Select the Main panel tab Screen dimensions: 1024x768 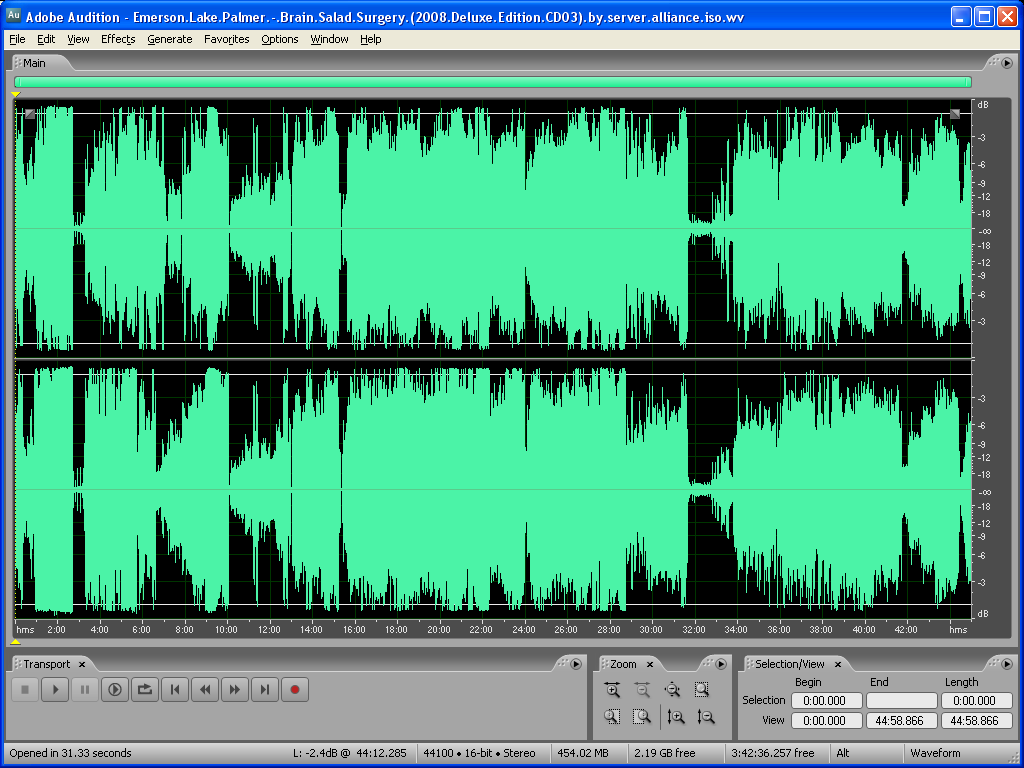coord(35,63)
